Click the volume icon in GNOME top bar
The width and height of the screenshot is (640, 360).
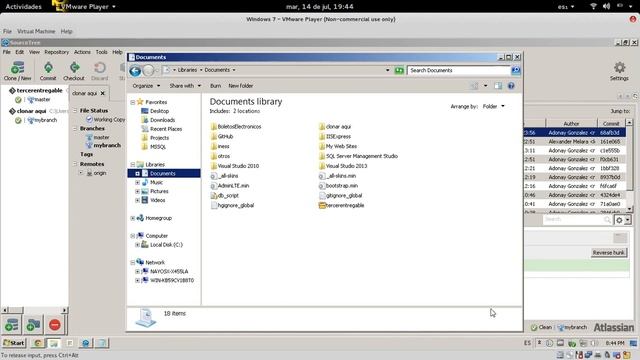coord(607,6)
